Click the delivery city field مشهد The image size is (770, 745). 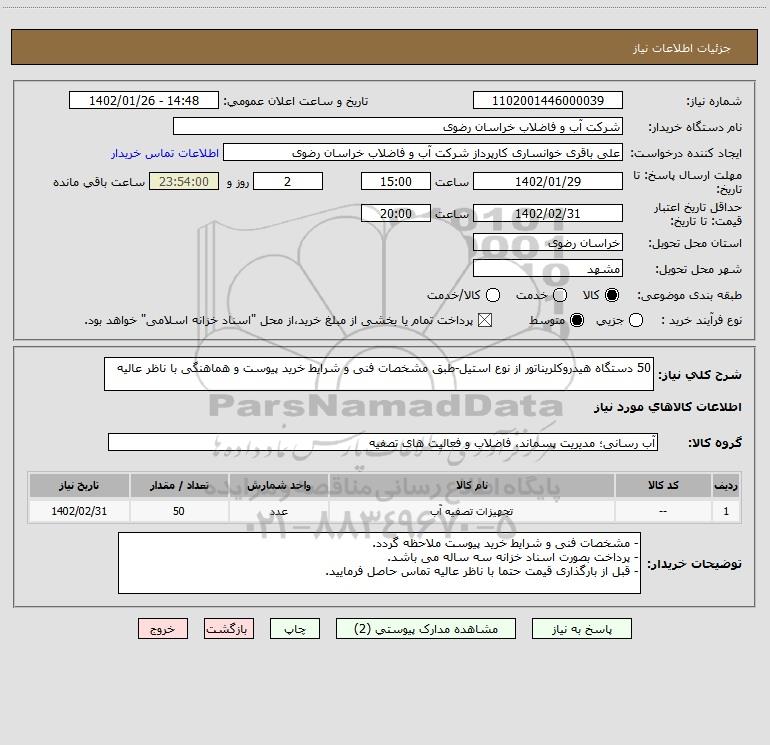[548, 269]
